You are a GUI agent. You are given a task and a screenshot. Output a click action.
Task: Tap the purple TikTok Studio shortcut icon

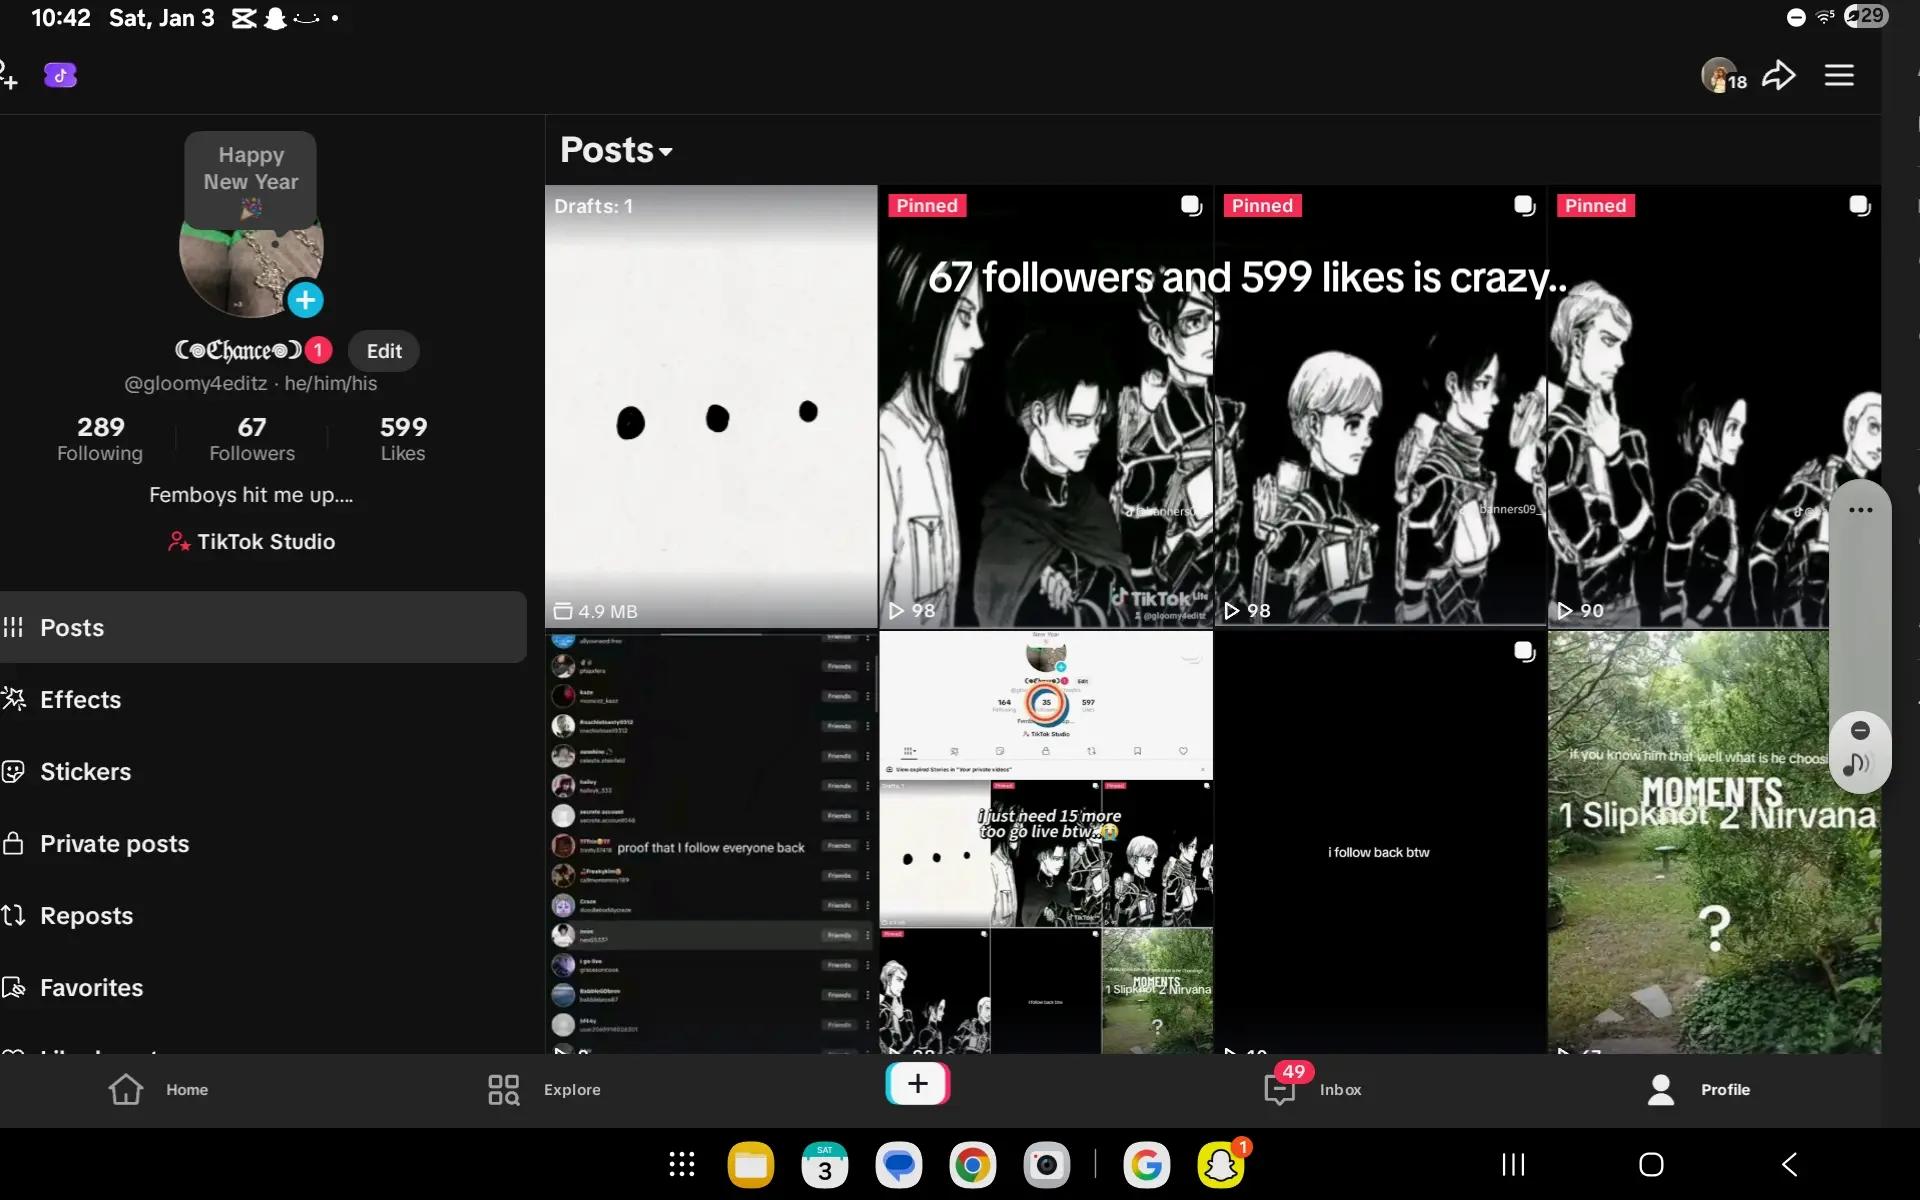[60, 75]
